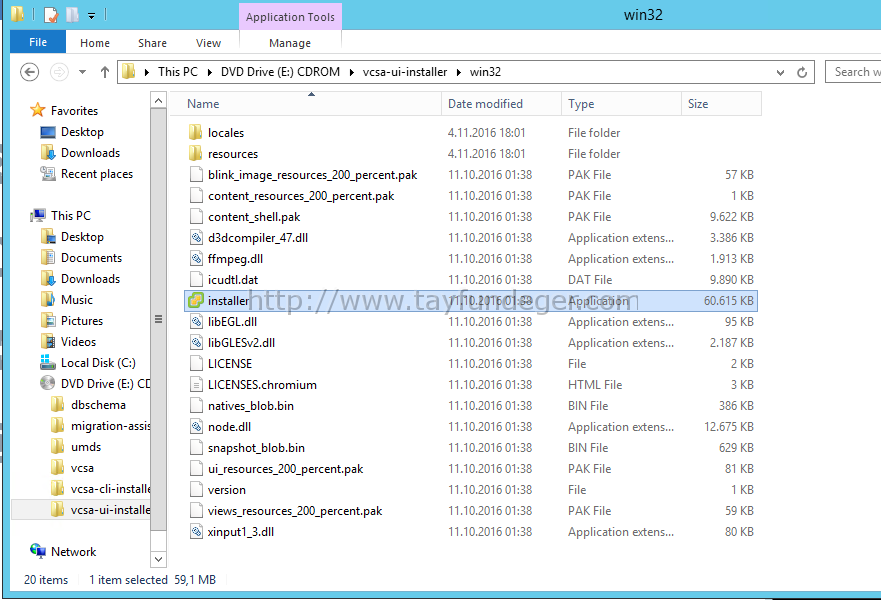Switch to the Share ribbon tab
The height and width of the screenshot is (600, 881).
click(152, 43)
